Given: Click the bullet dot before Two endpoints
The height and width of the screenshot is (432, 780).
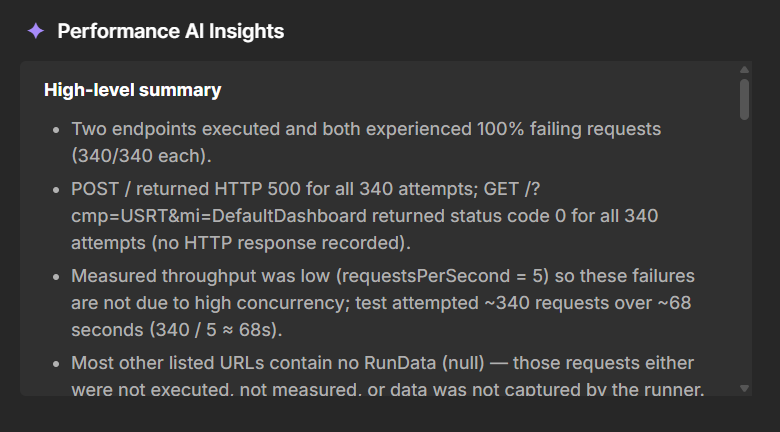Looking at the screenshot, I should [57, 130].
